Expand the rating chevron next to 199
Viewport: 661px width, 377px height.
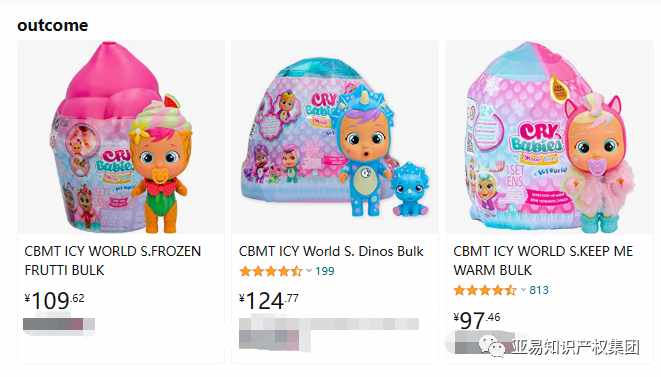point(309,271)
